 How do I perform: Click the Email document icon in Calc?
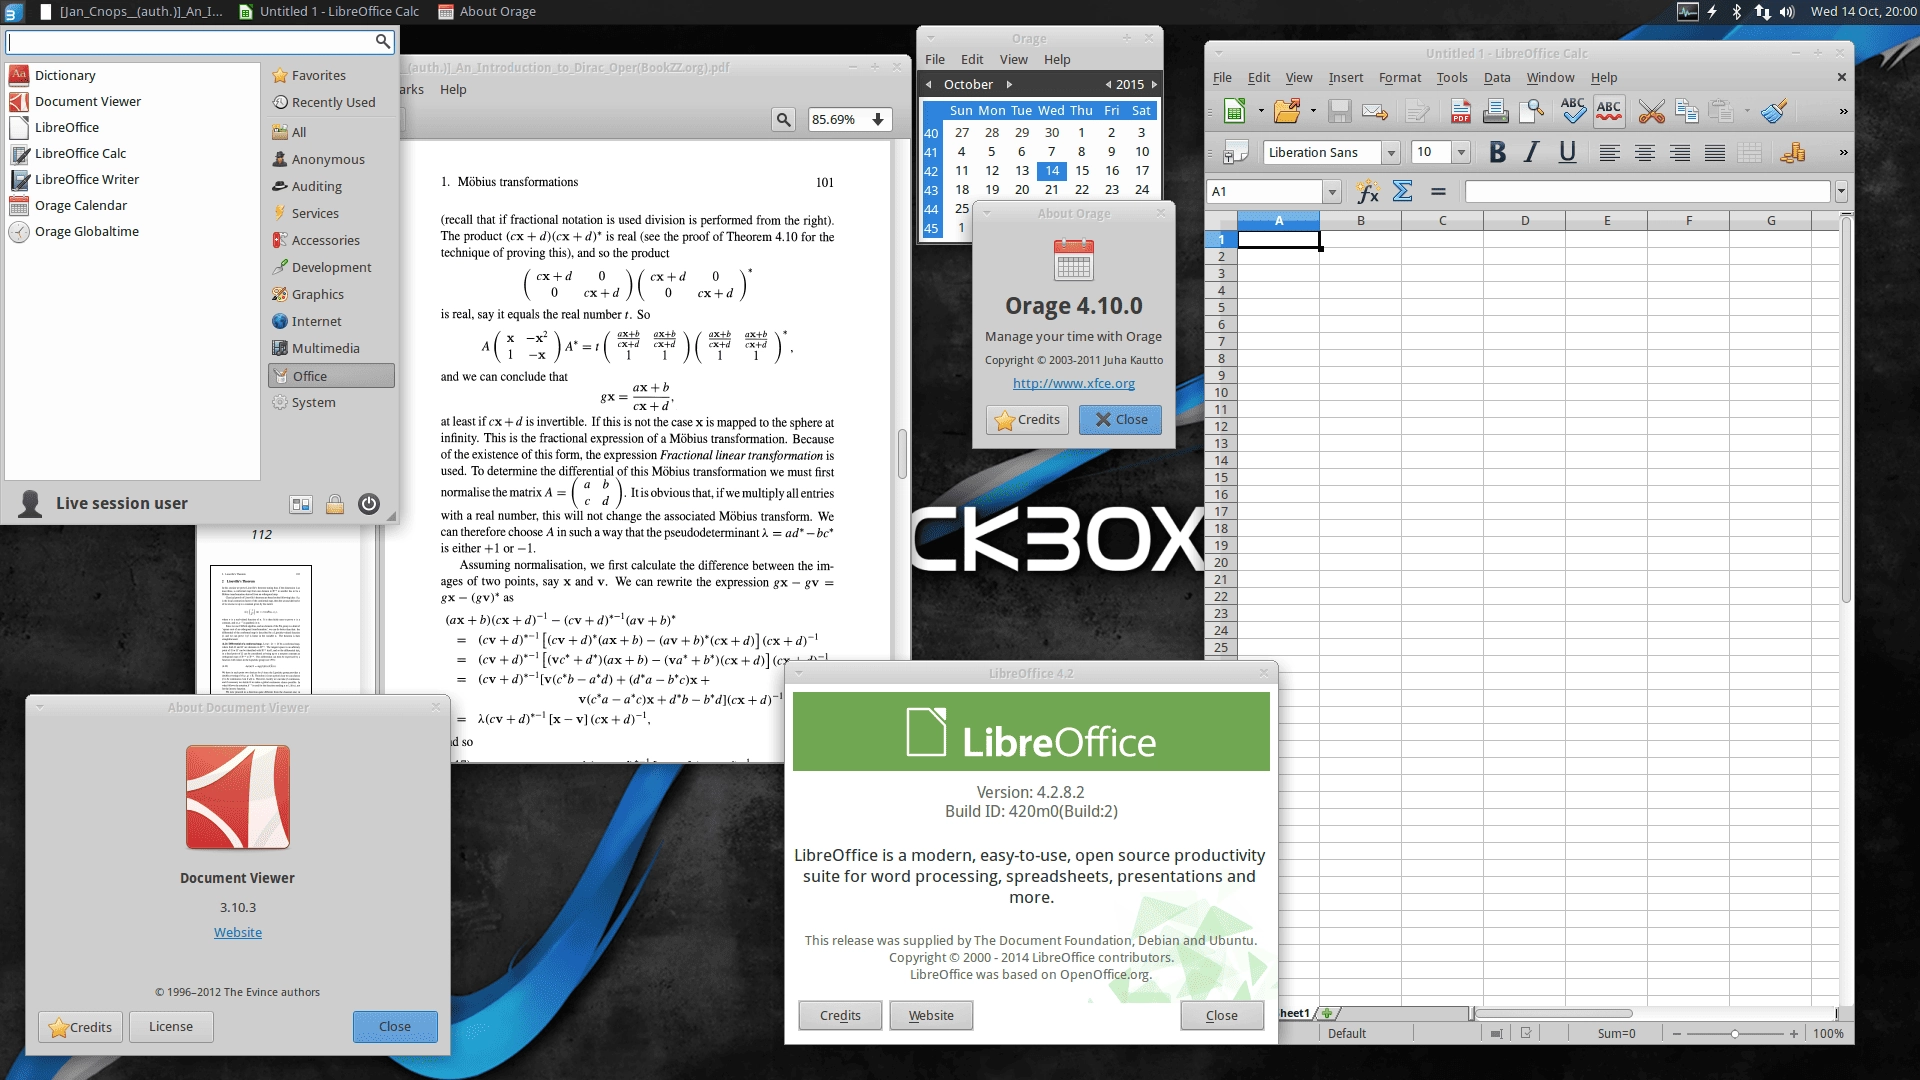coord(1375,112)
